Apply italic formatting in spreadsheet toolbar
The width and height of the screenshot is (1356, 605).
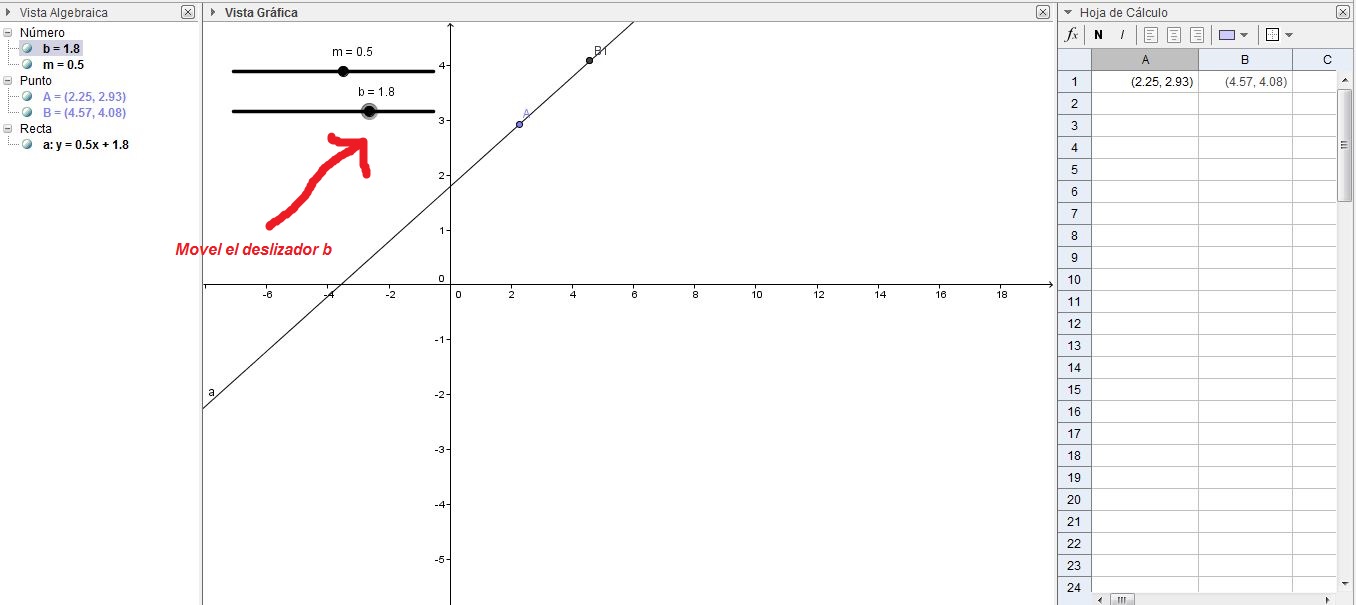(1122, 34)
